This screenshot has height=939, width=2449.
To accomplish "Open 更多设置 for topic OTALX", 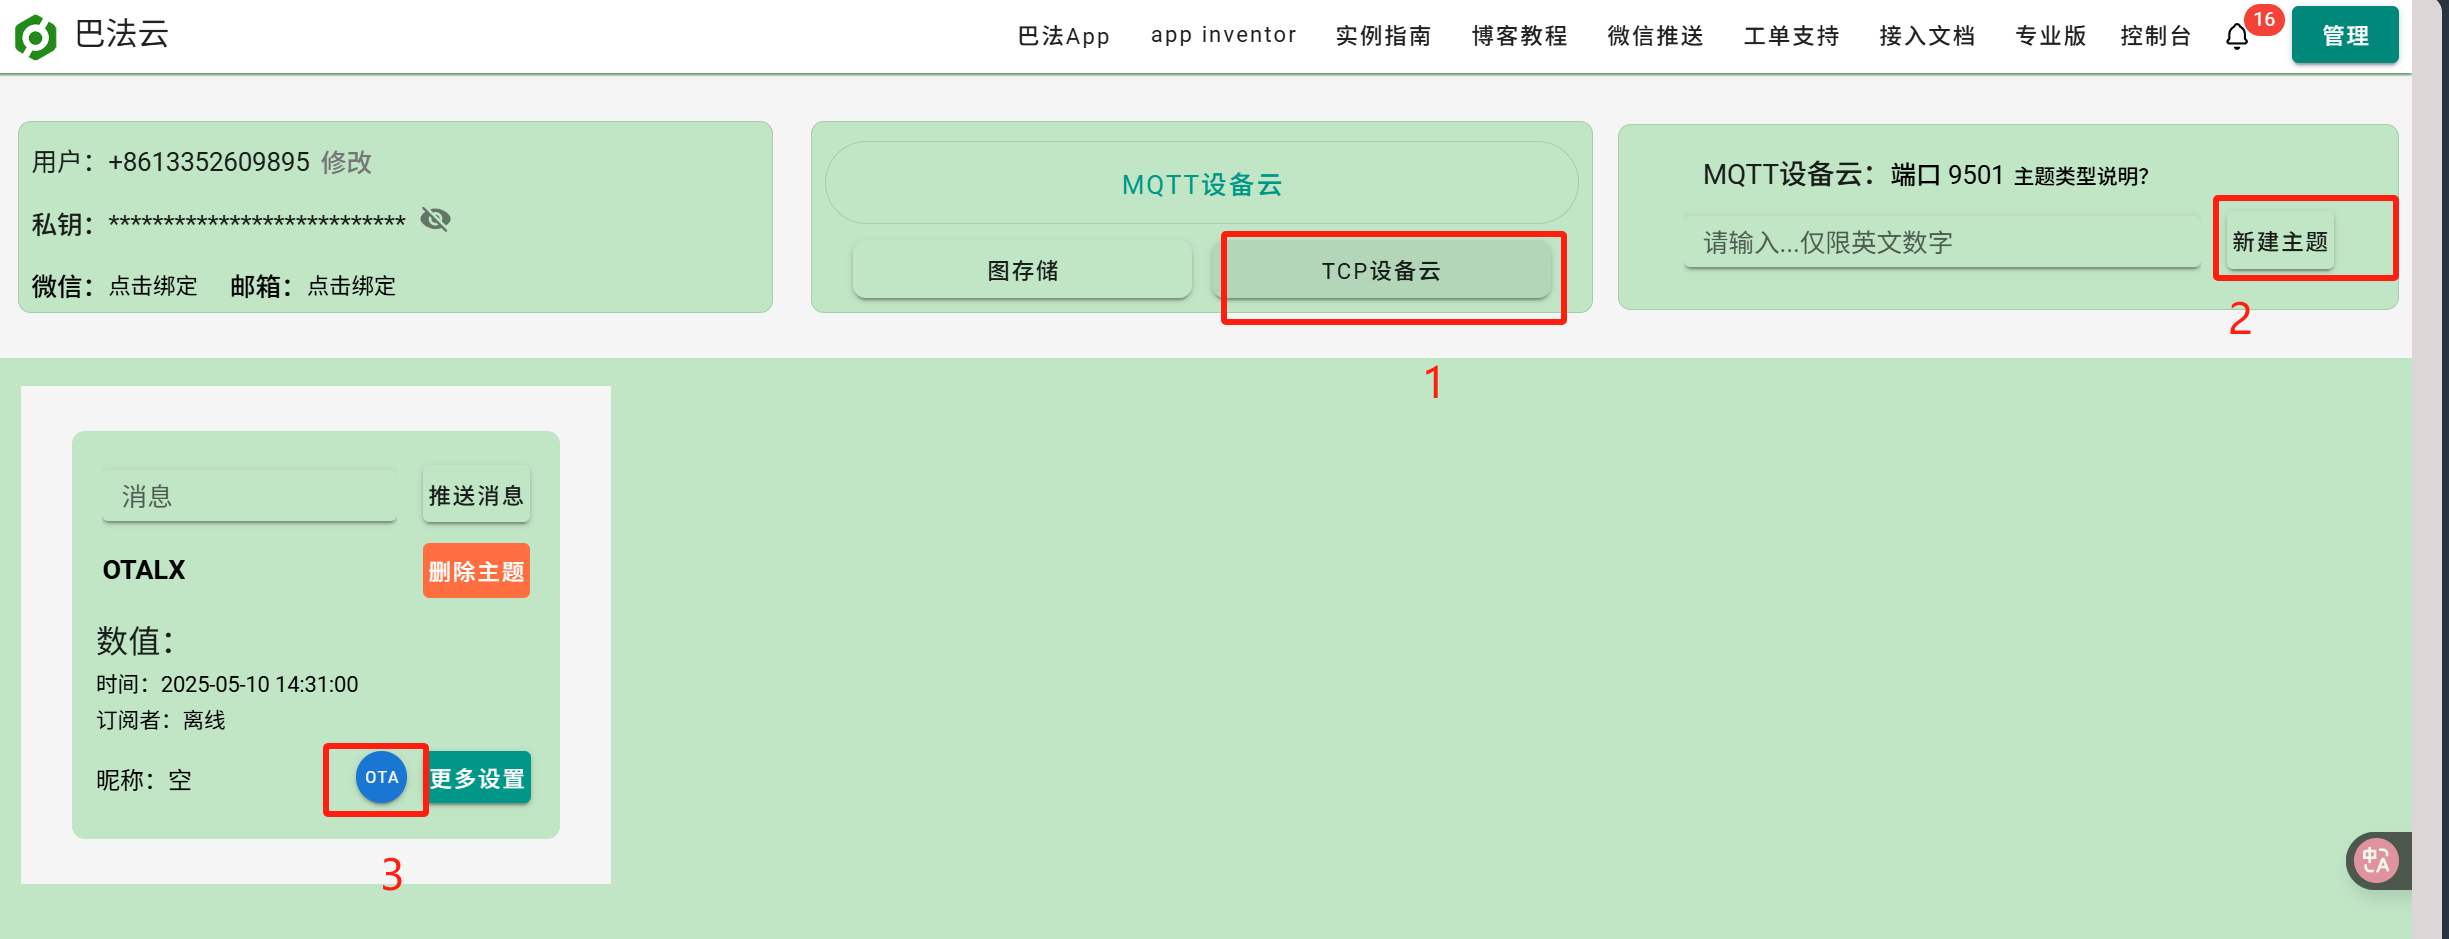I will (478, 777).
